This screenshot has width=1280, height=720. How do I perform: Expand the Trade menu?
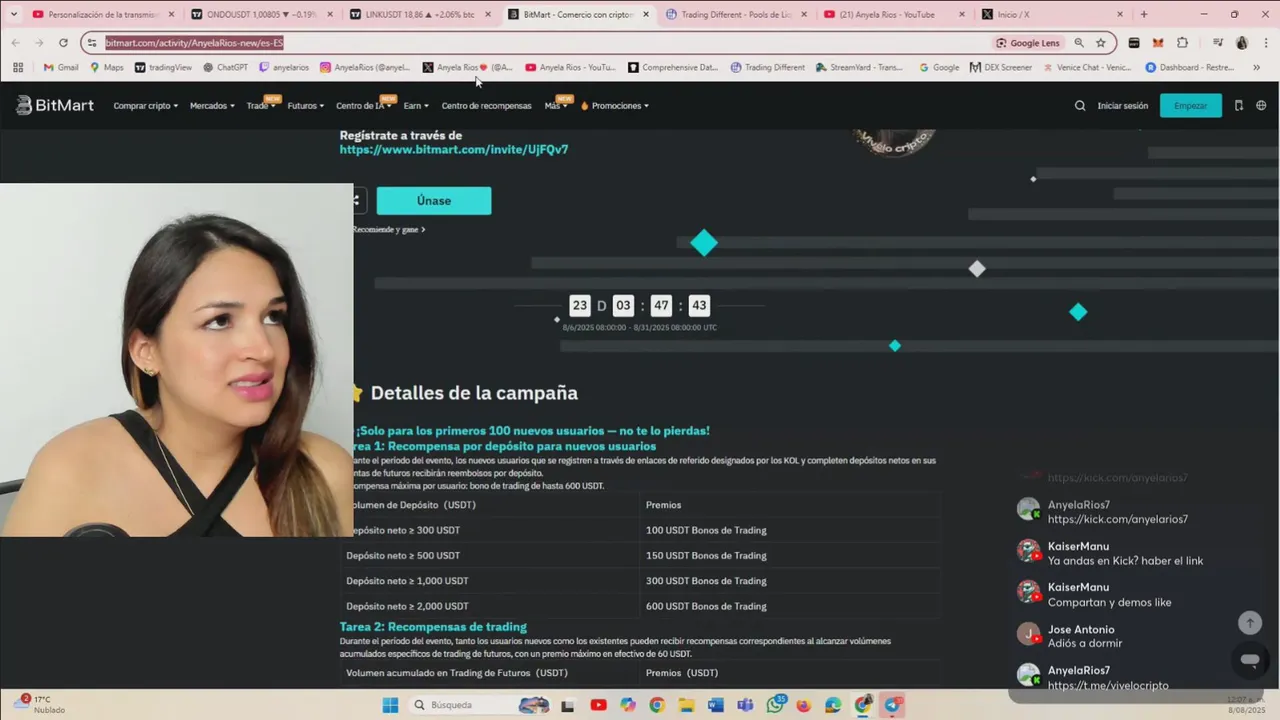pyautogui.click(x=260, y=106)
